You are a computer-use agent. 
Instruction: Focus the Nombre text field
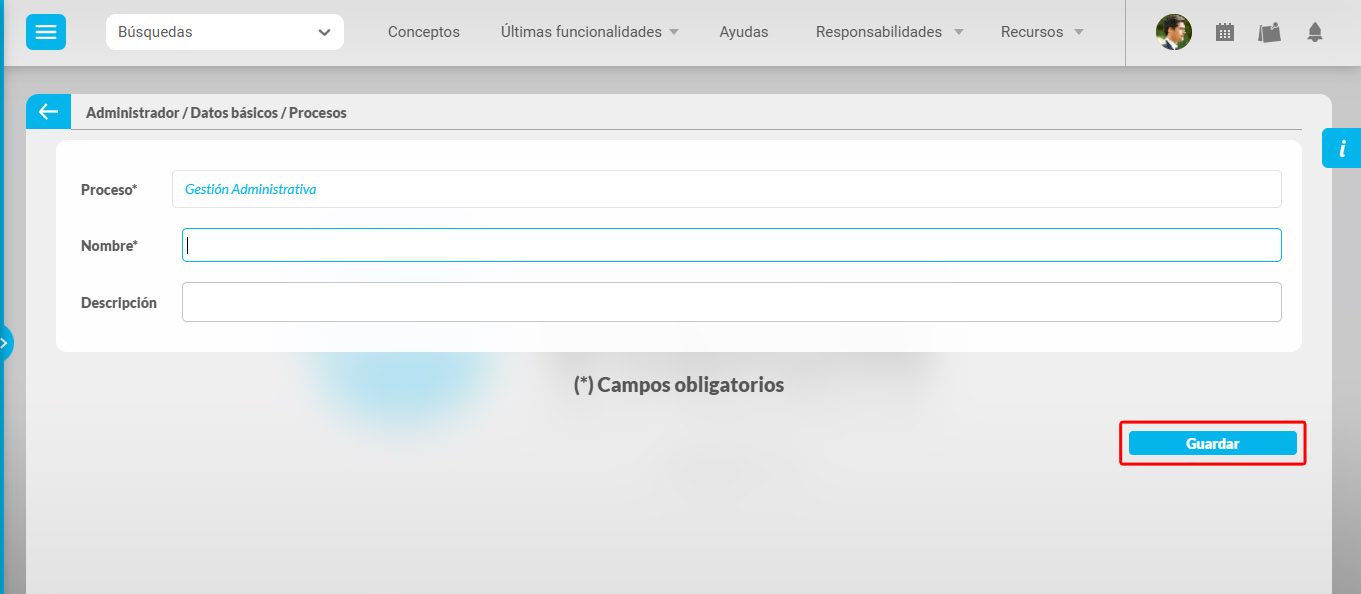coord(731,245)
